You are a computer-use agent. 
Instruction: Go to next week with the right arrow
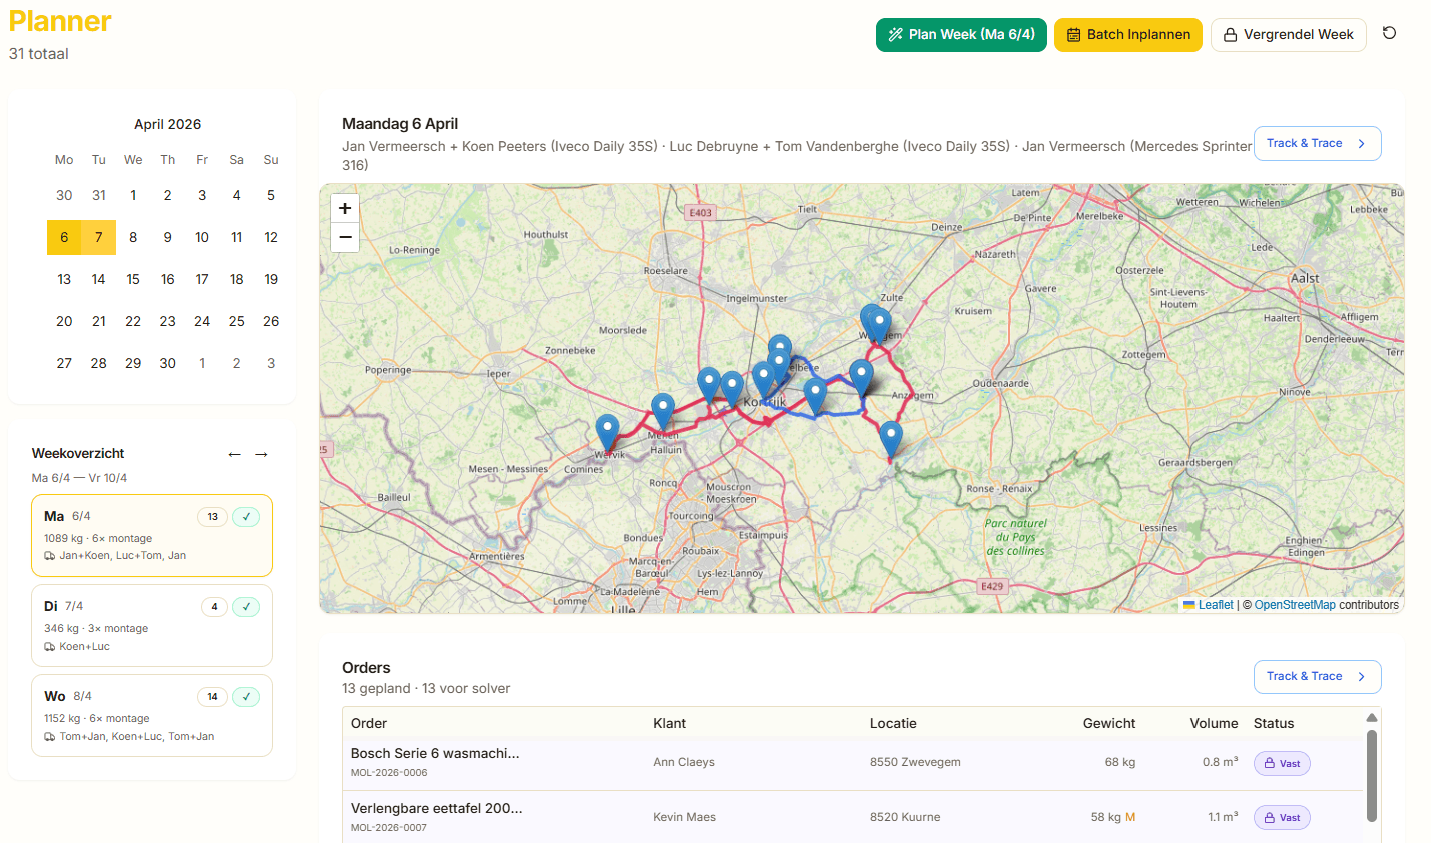point(261,454)
